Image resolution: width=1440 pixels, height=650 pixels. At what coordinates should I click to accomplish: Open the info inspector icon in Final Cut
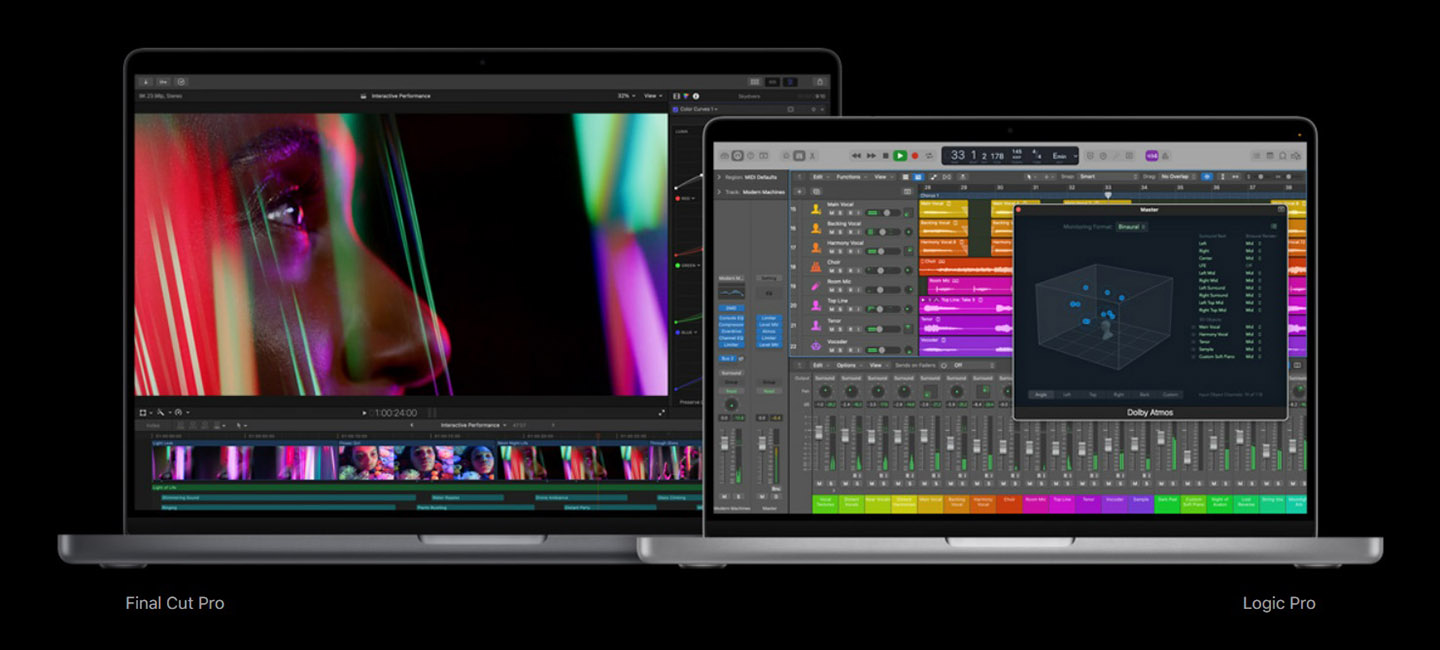coord(696,96)
